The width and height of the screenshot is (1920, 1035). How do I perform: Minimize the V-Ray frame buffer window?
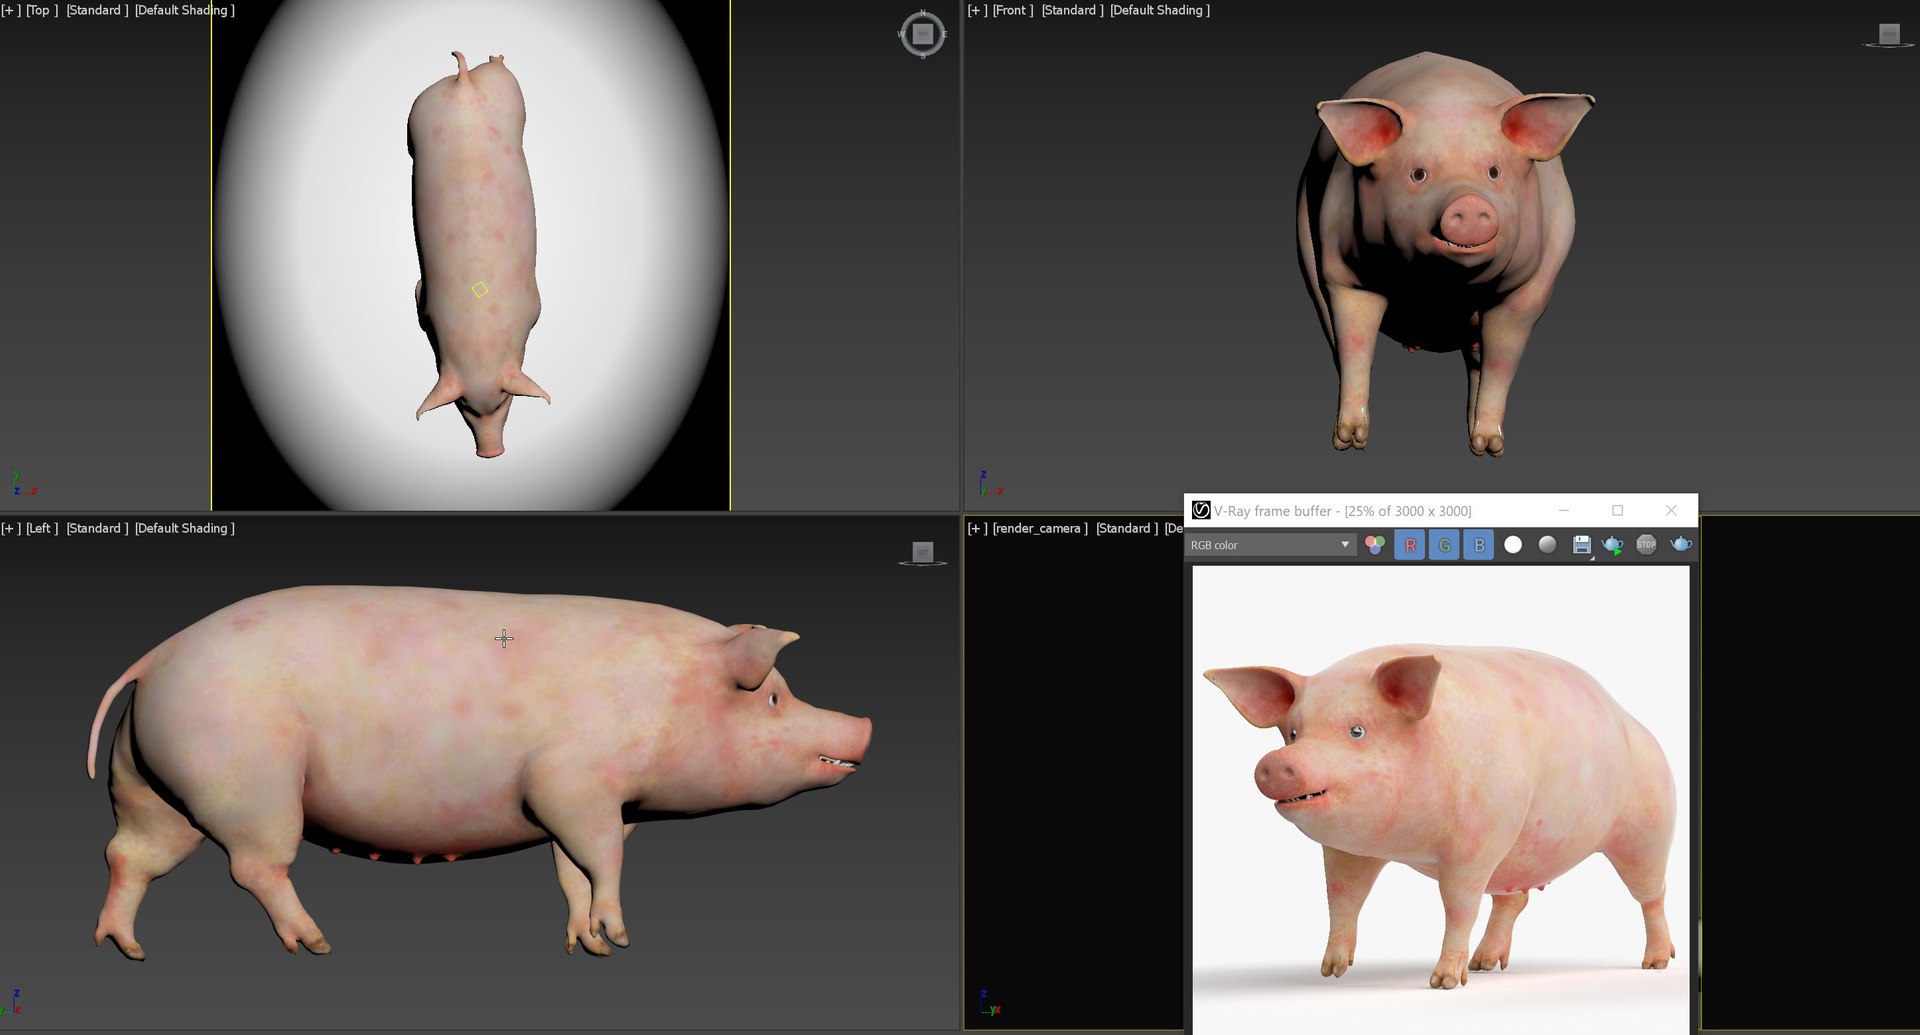point(1563,511)
